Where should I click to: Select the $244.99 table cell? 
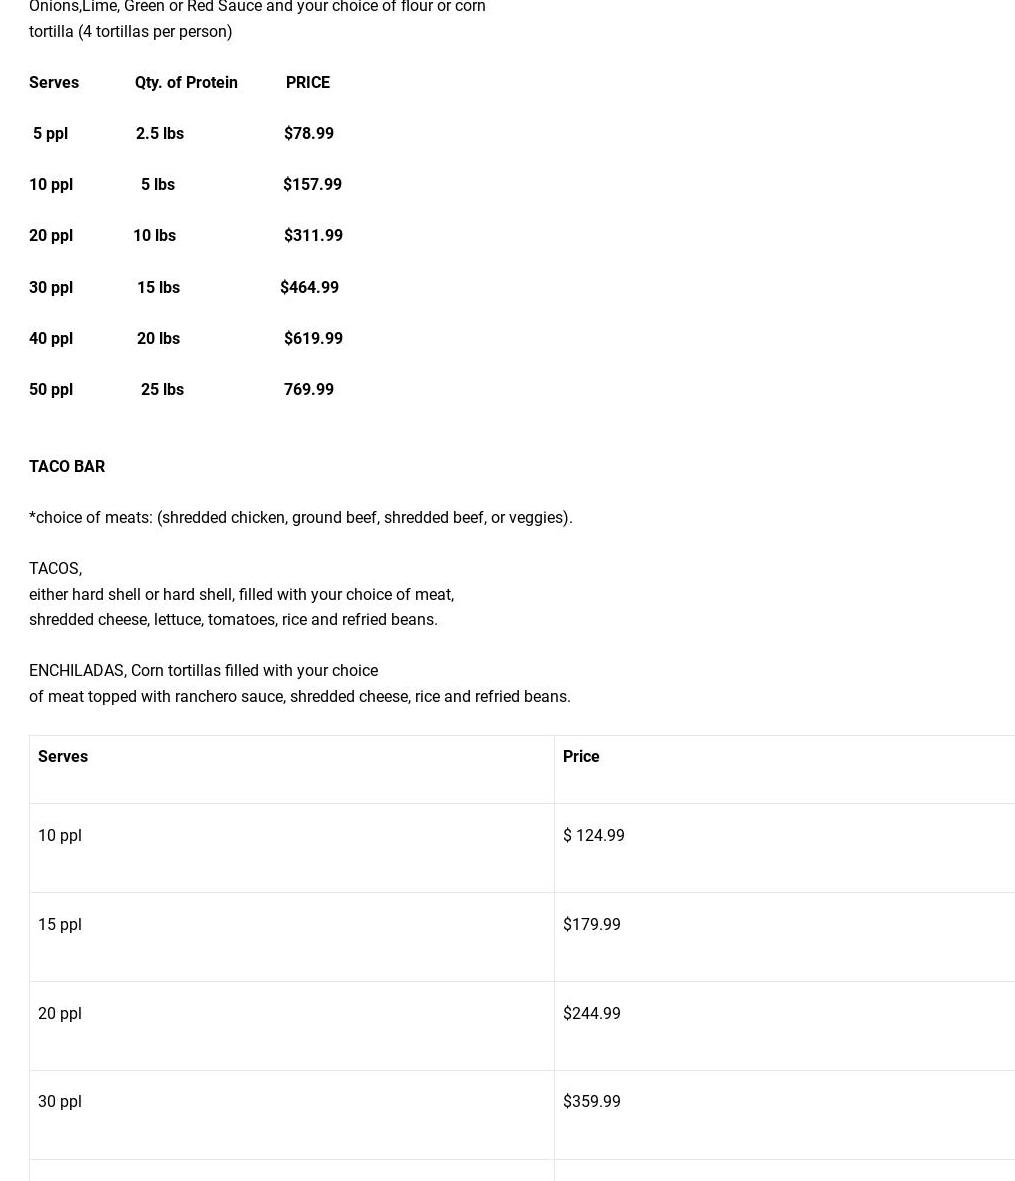[x=591, y=1013]
